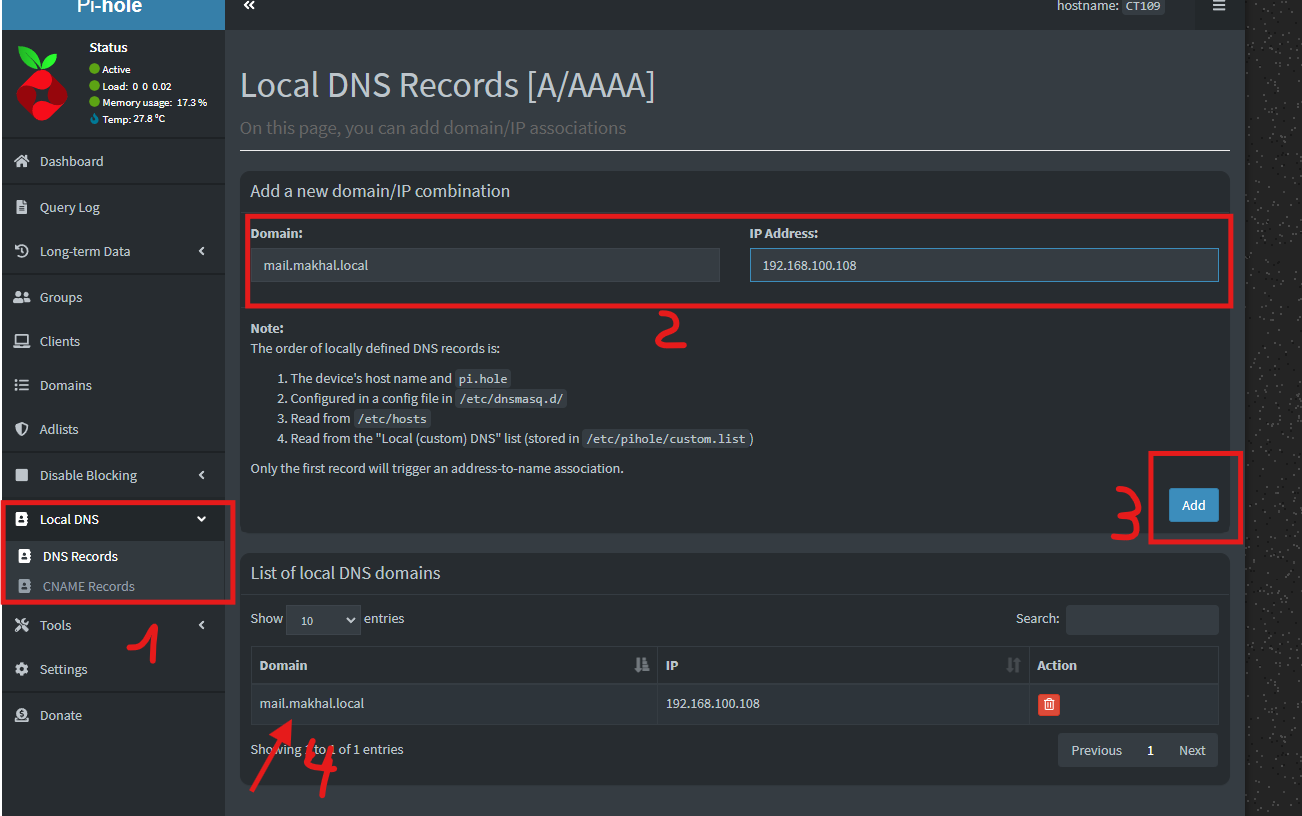Collapse sidebar with double chevron icon
Viewport: 1302px width, 816px height.
pos(249,6)
